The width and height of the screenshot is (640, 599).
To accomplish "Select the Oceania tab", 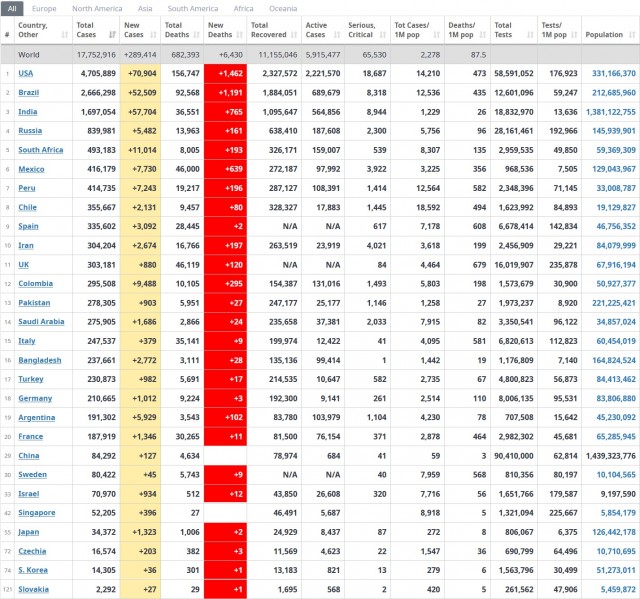I will (284, 8).
